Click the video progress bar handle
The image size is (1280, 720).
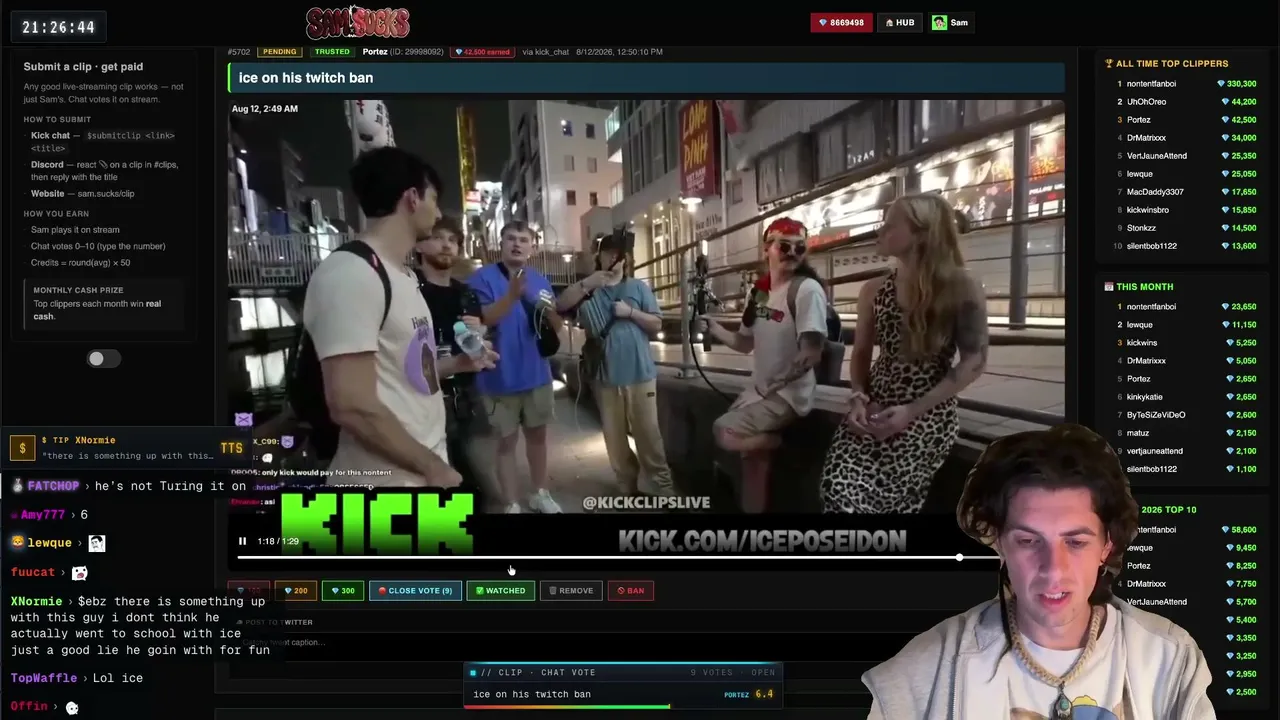[959, 557]
